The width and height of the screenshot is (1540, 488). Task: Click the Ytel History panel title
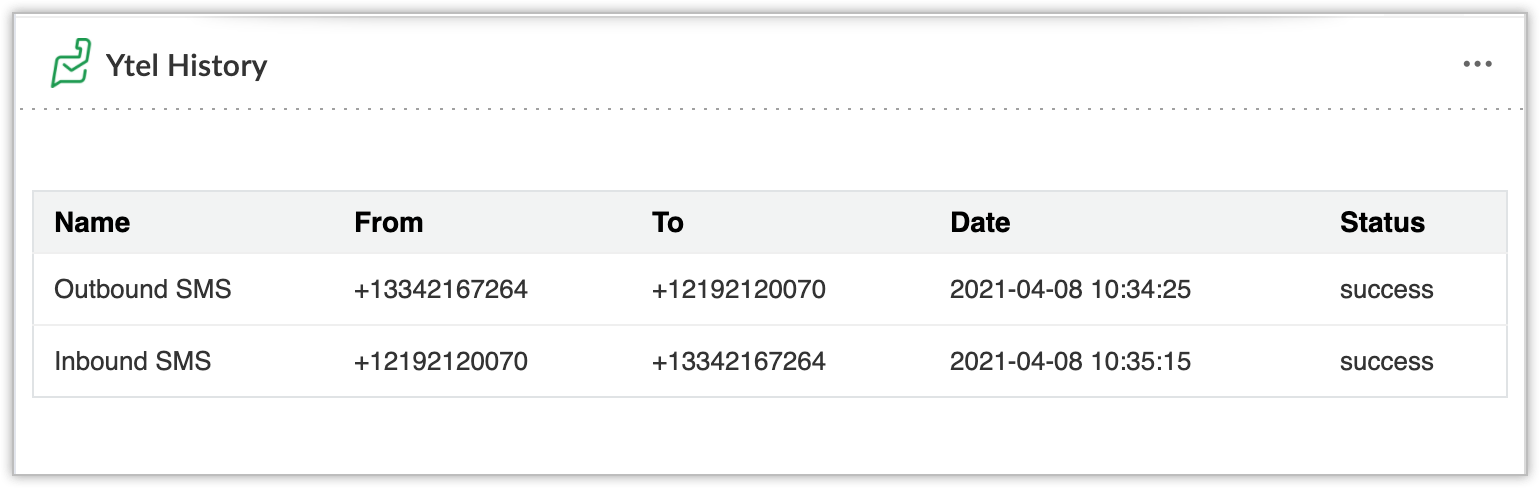point(187,66)
